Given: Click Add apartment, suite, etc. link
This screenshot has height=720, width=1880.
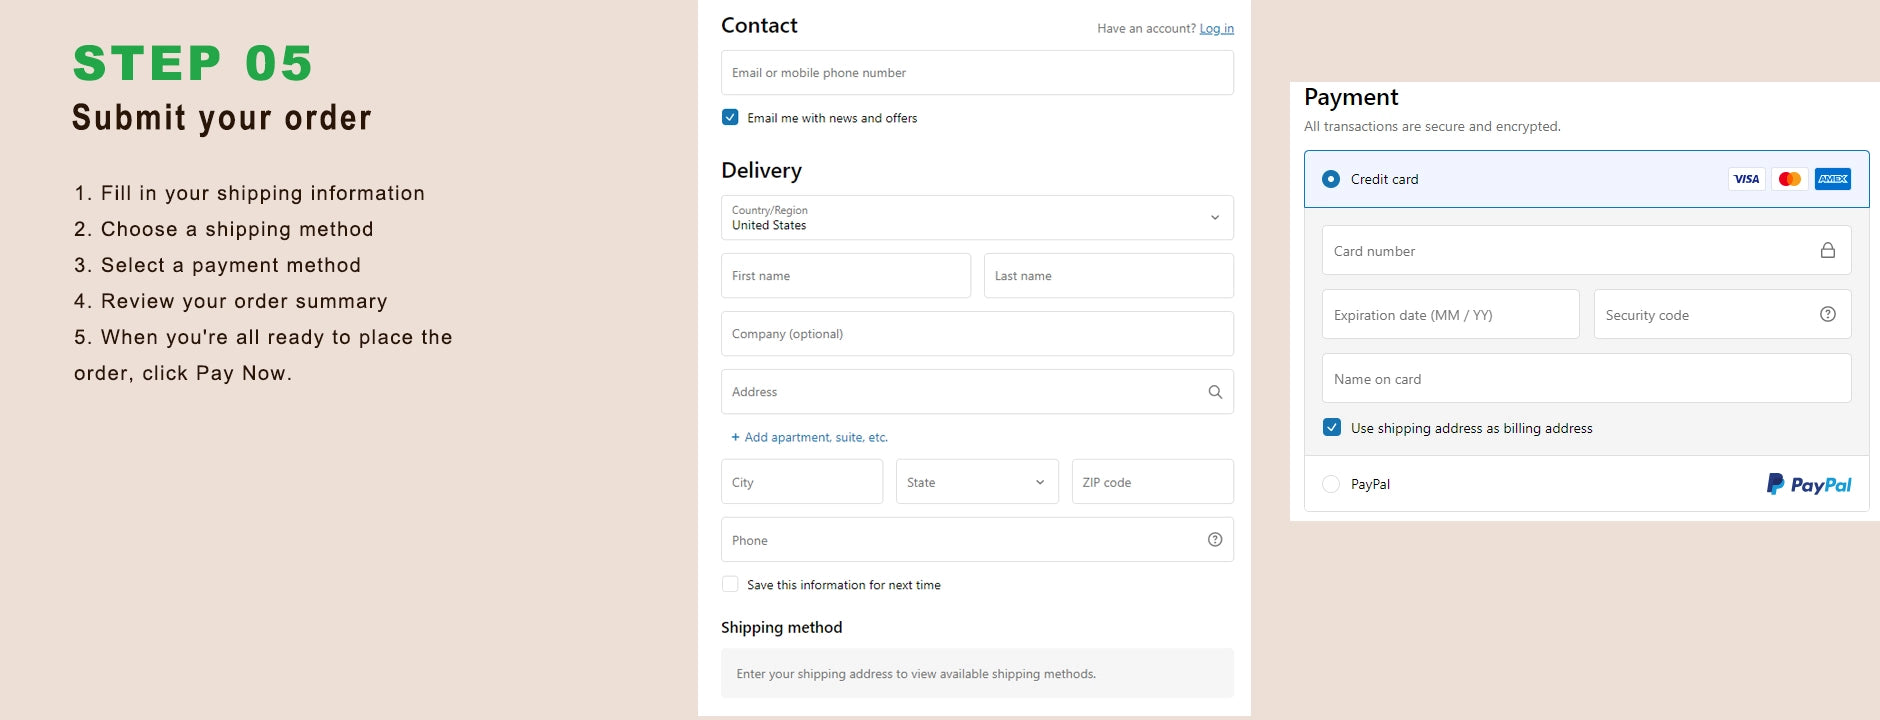Looking at the screenshot, I should tap(814, 437).
